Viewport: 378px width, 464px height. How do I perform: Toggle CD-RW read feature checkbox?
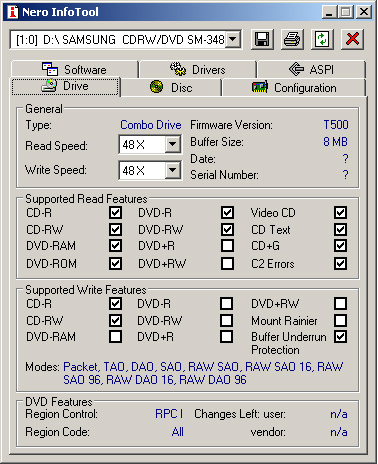click(x=115, y=229)
